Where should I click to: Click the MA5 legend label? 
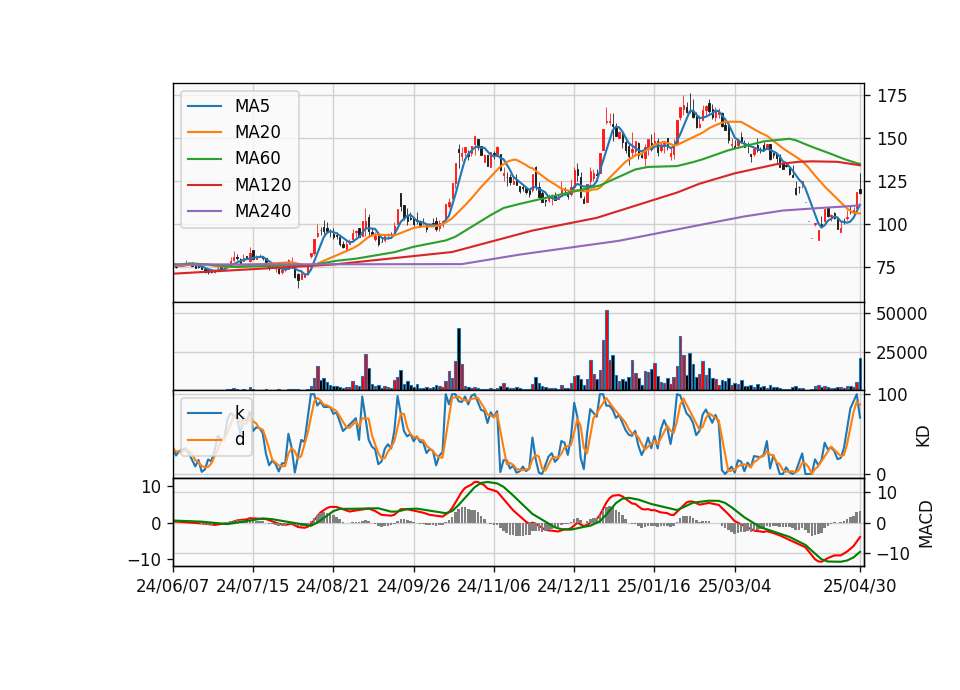click(x=252, y=106)
